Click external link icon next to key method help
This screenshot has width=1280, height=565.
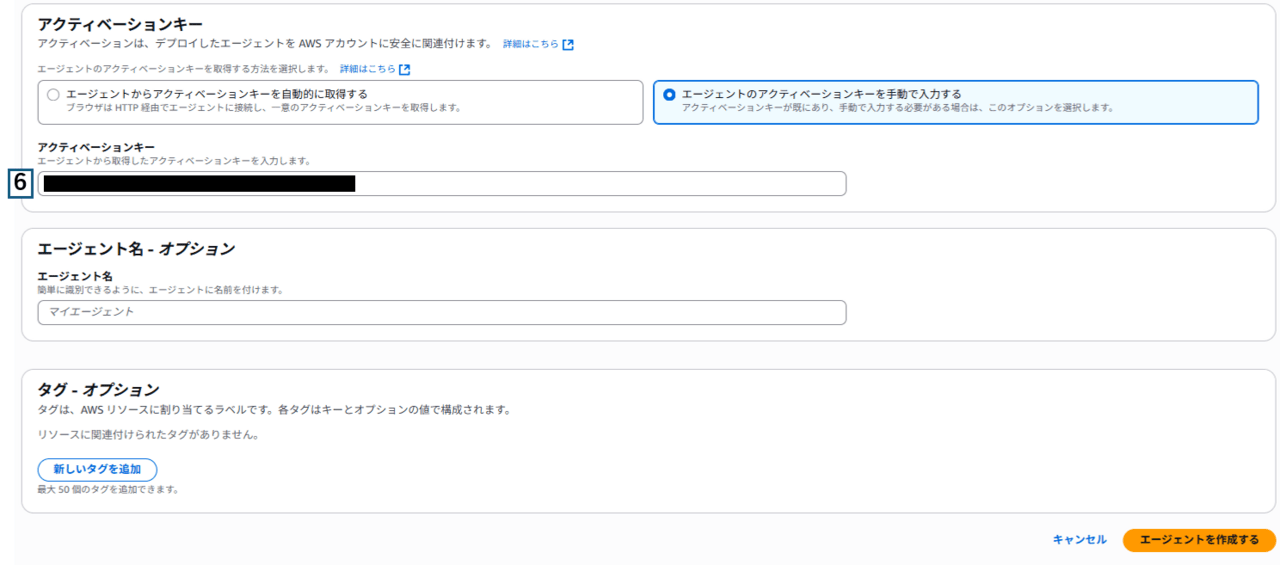405,70
